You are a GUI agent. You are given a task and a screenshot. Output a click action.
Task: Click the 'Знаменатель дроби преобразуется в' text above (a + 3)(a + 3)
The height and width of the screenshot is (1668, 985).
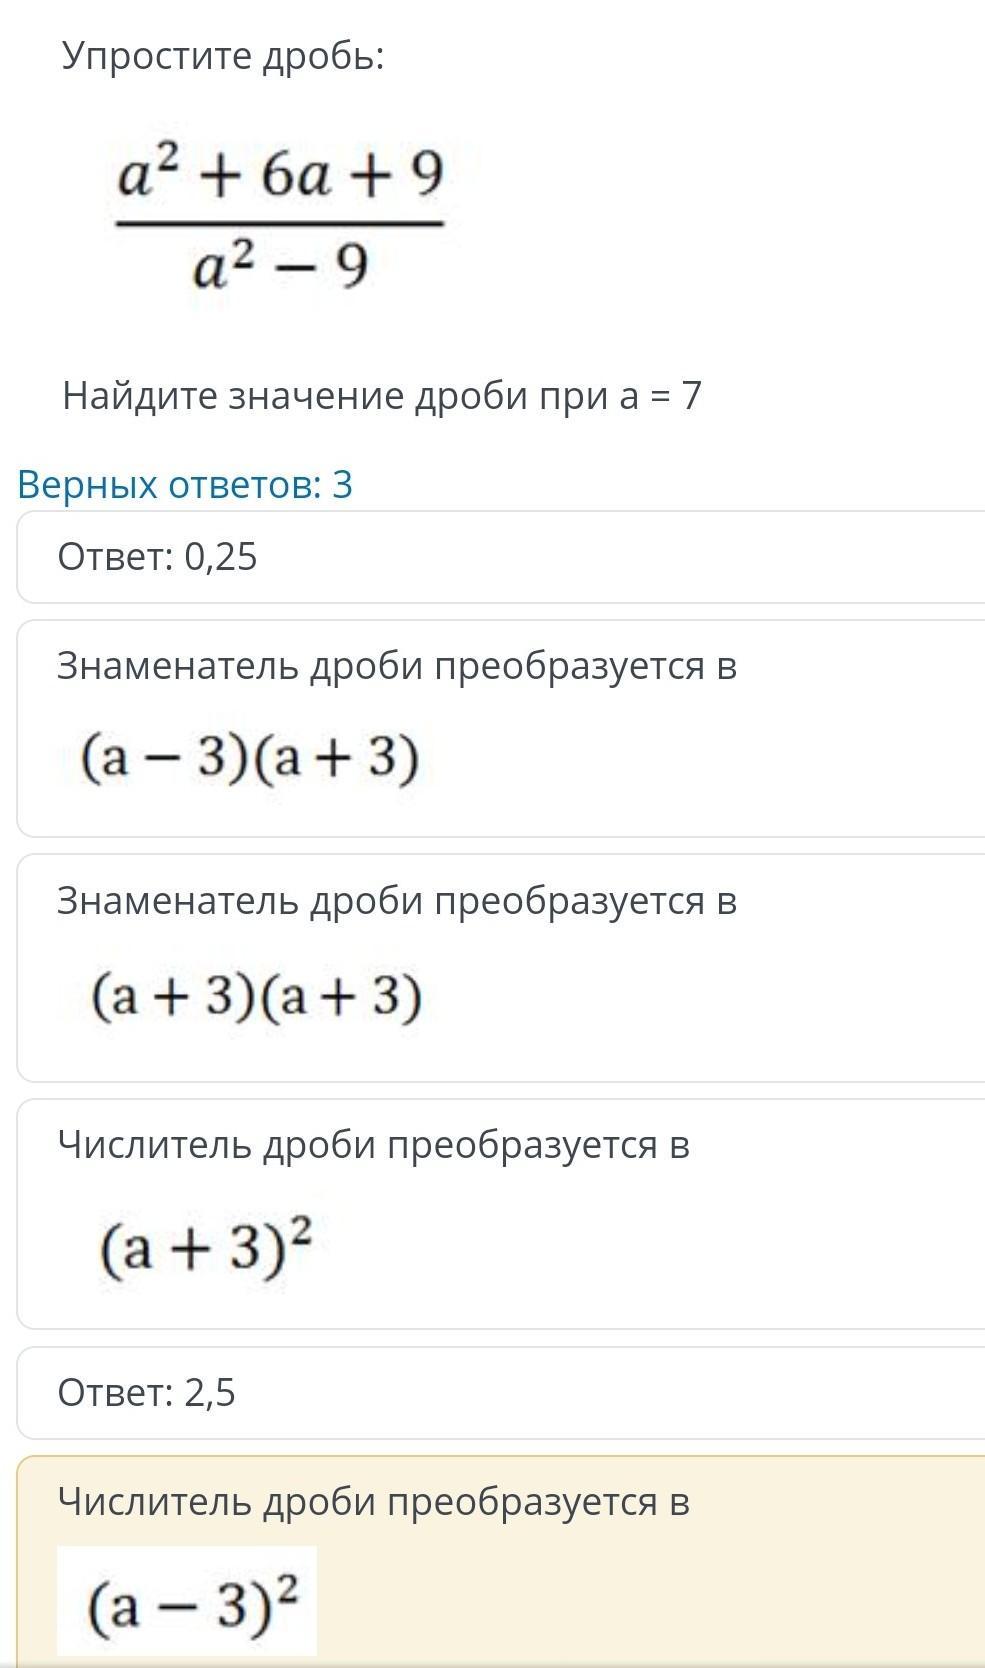(x=397, y=901)
